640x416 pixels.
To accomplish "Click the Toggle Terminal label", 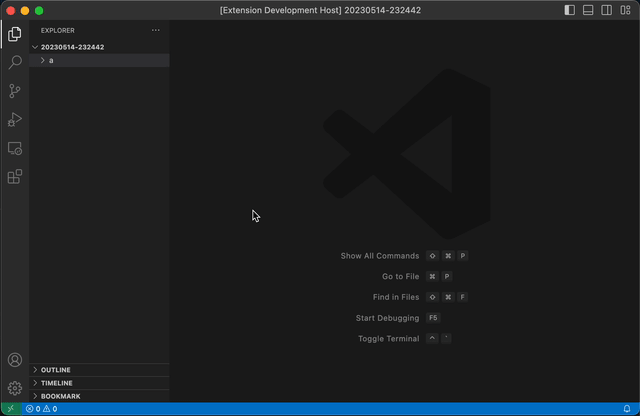I will 389,338.
